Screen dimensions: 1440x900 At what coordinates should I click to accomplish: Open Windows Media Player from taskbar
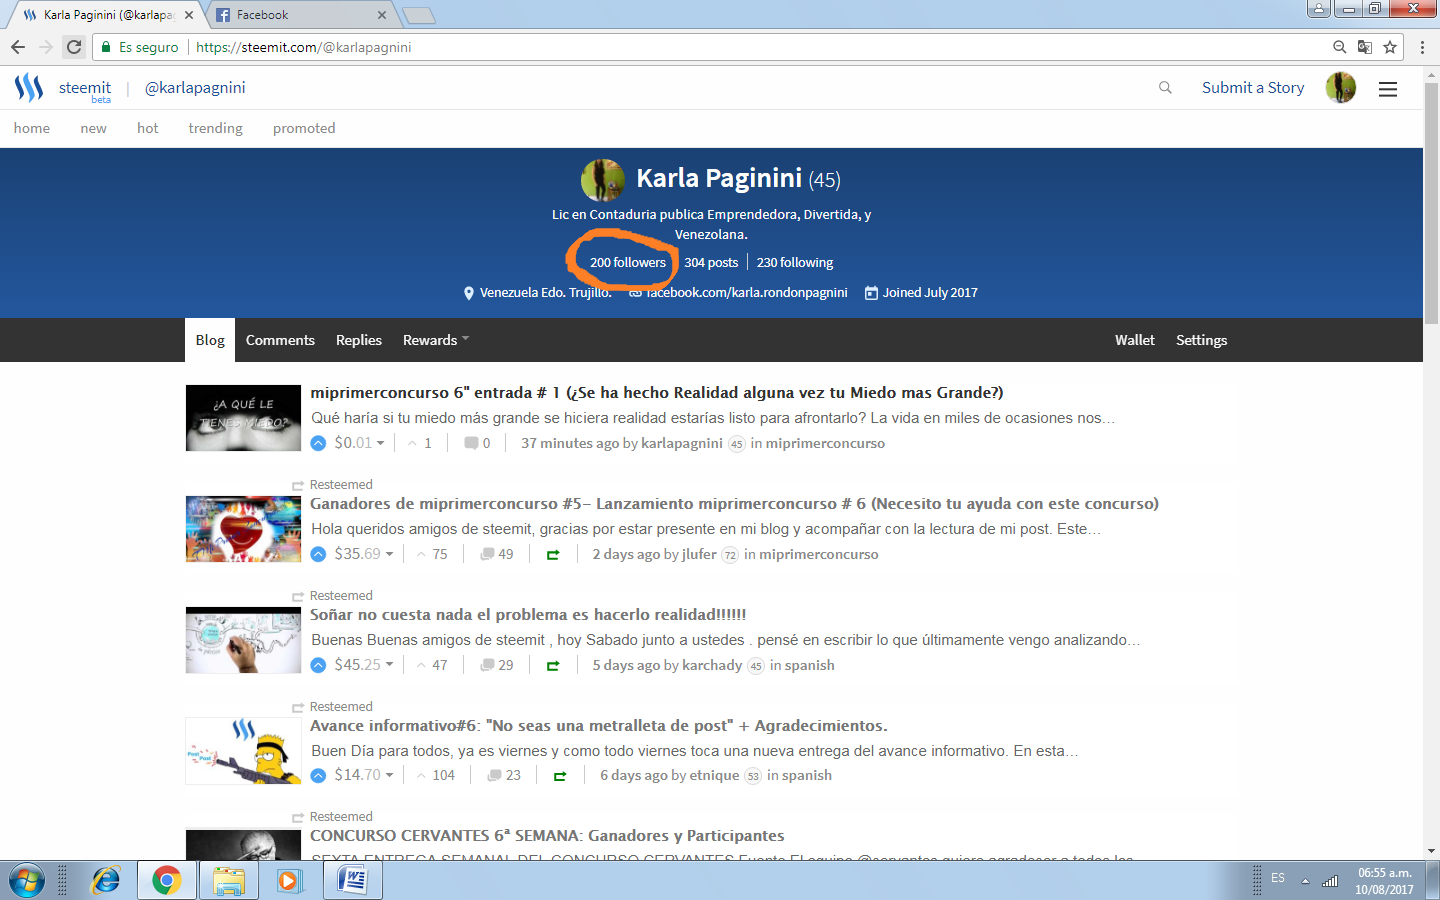pyautogui.click(x=290, y=881)
